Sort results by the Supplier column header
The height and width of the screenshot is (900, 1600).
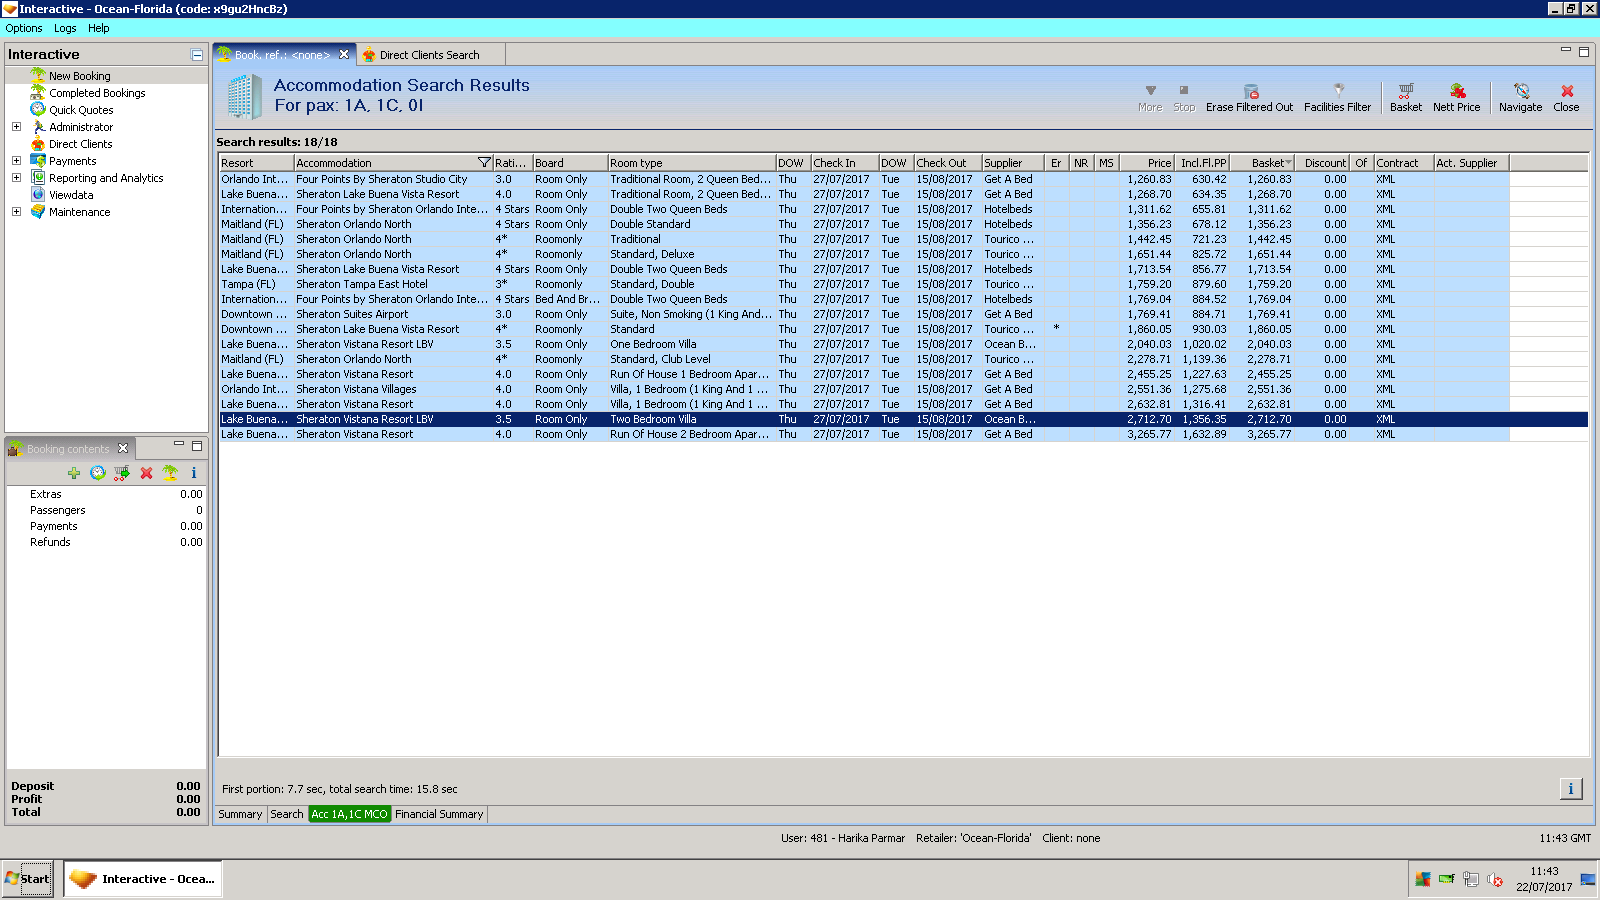1013,163
